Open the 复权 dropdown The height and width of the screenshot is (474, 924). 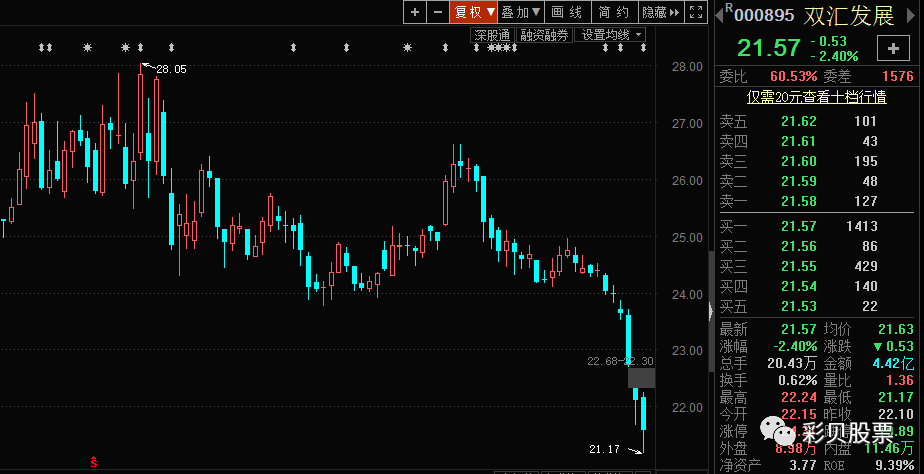(x=474, y=12)
